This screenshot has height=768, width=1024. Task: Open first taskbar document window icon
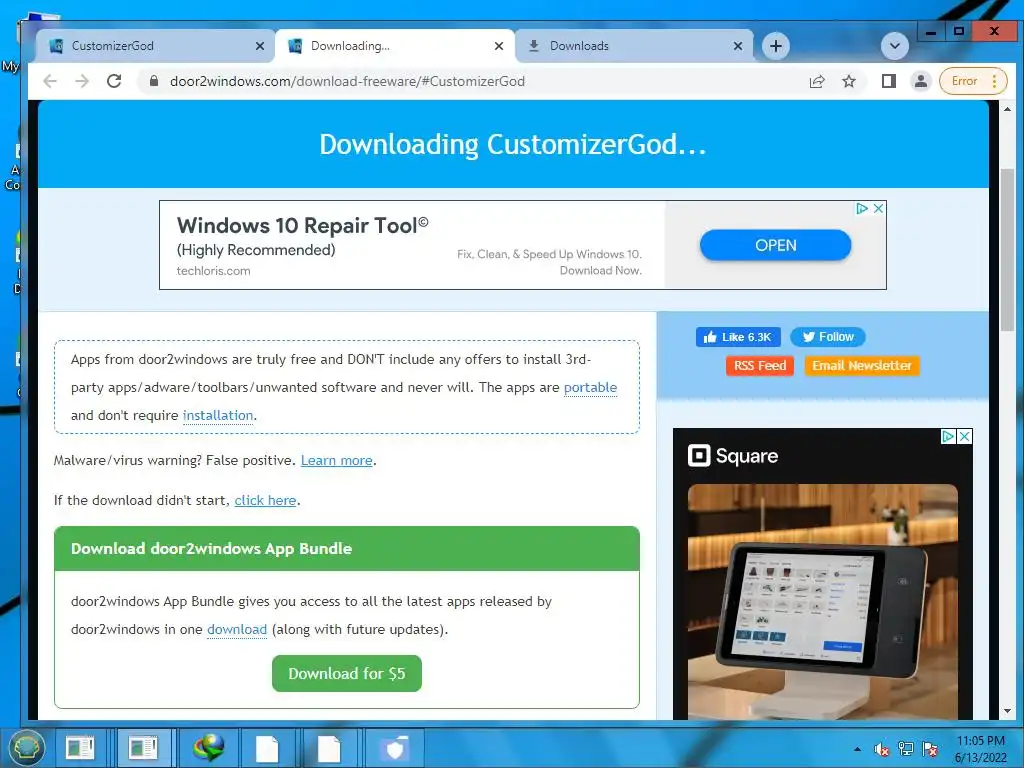coord(80,748)
